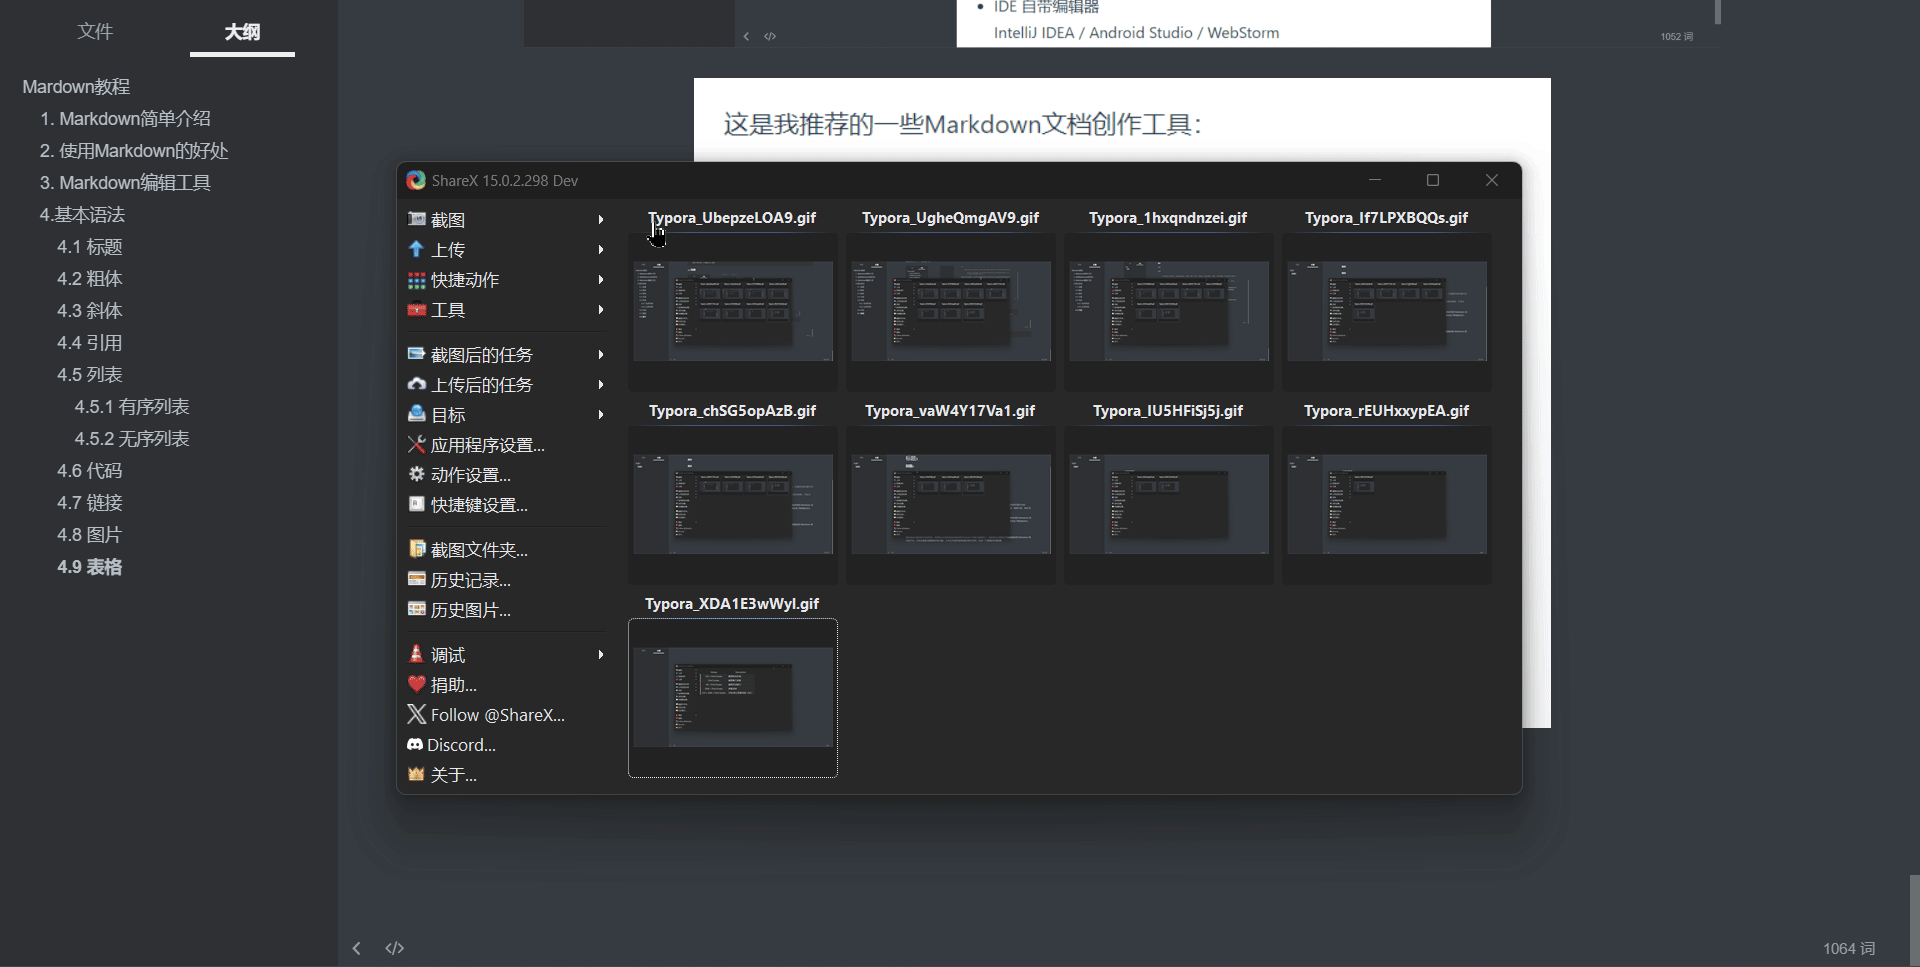Viewport: 1920px width, 967px height.
Task: Click the hotkey settings (快捷键设置) icon
Action: pos(417,504)
